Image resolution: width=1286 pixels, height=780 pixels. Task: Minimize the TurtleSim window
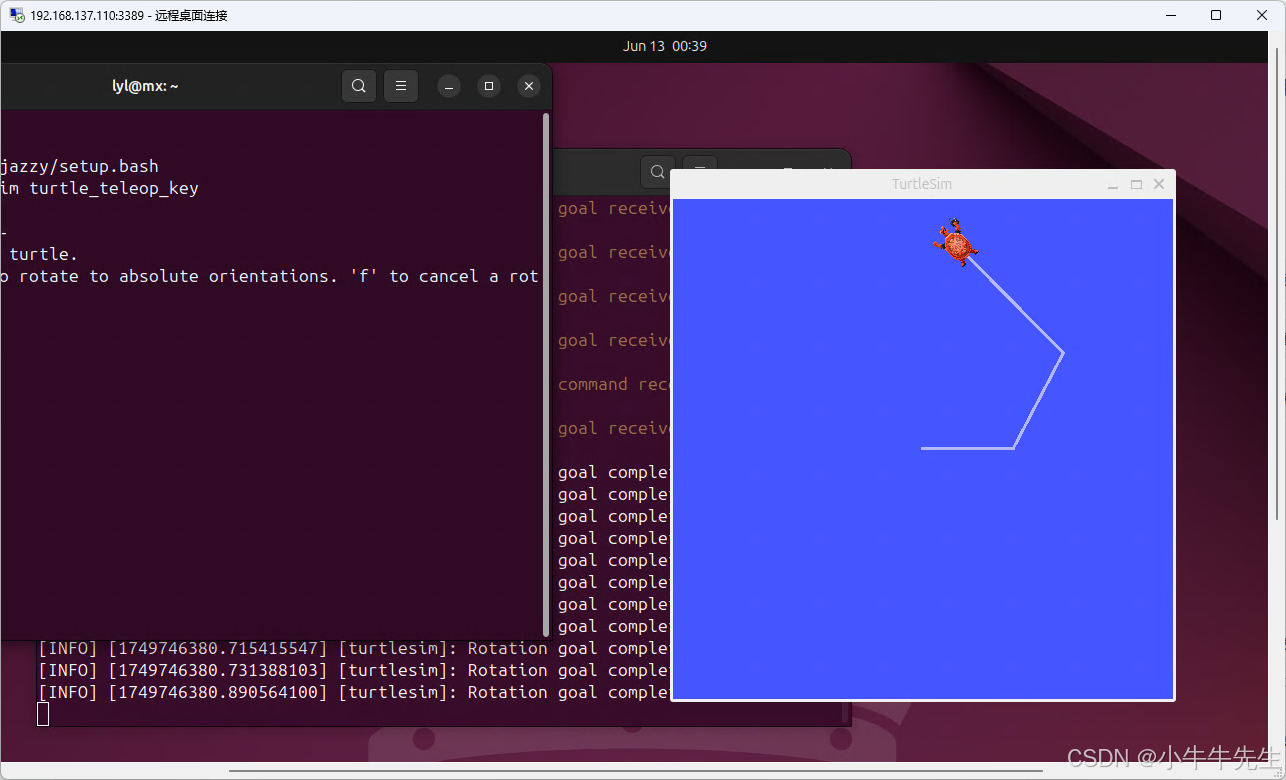click(1112, 184)
